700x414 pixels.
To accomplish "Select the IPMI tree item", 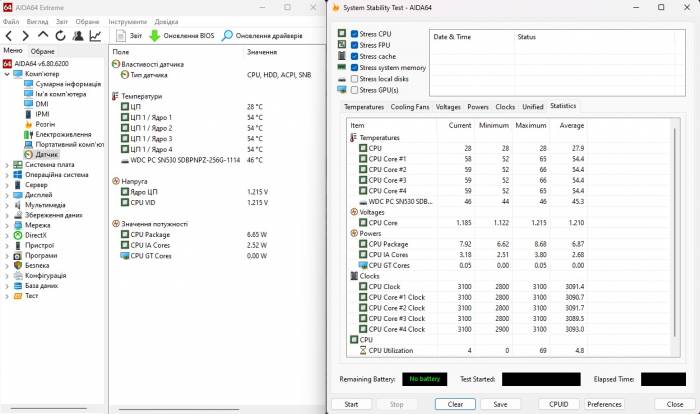I will coord(42,114).
